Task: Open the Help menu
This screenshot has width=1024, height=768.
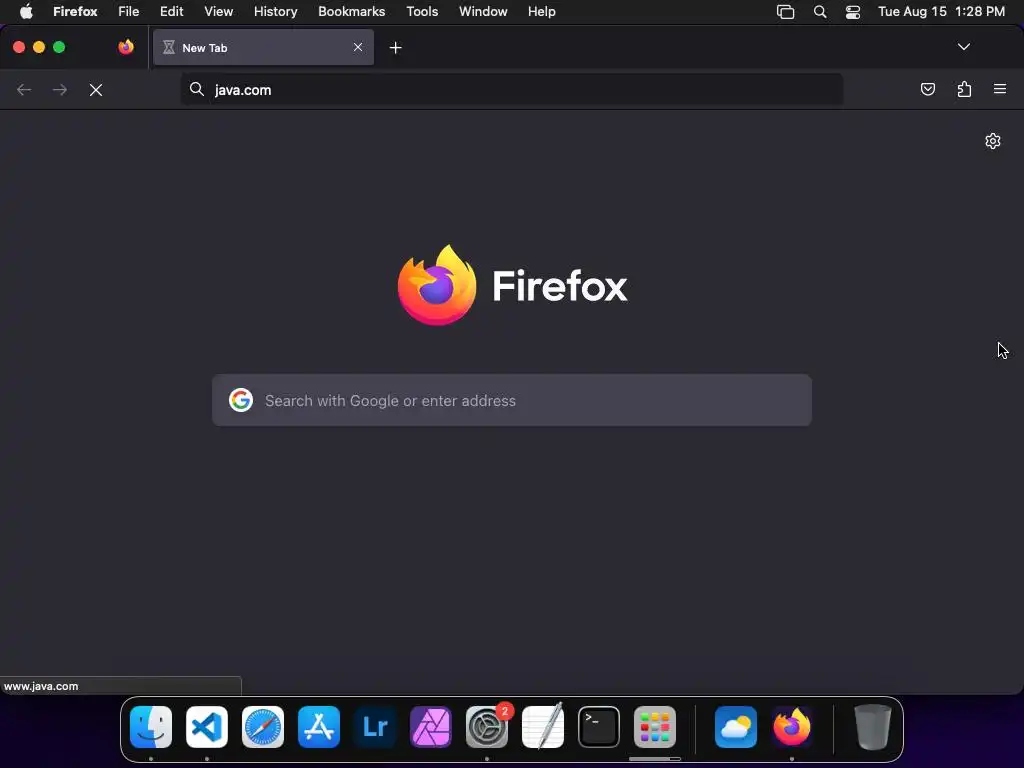Action: click(541, 12)
